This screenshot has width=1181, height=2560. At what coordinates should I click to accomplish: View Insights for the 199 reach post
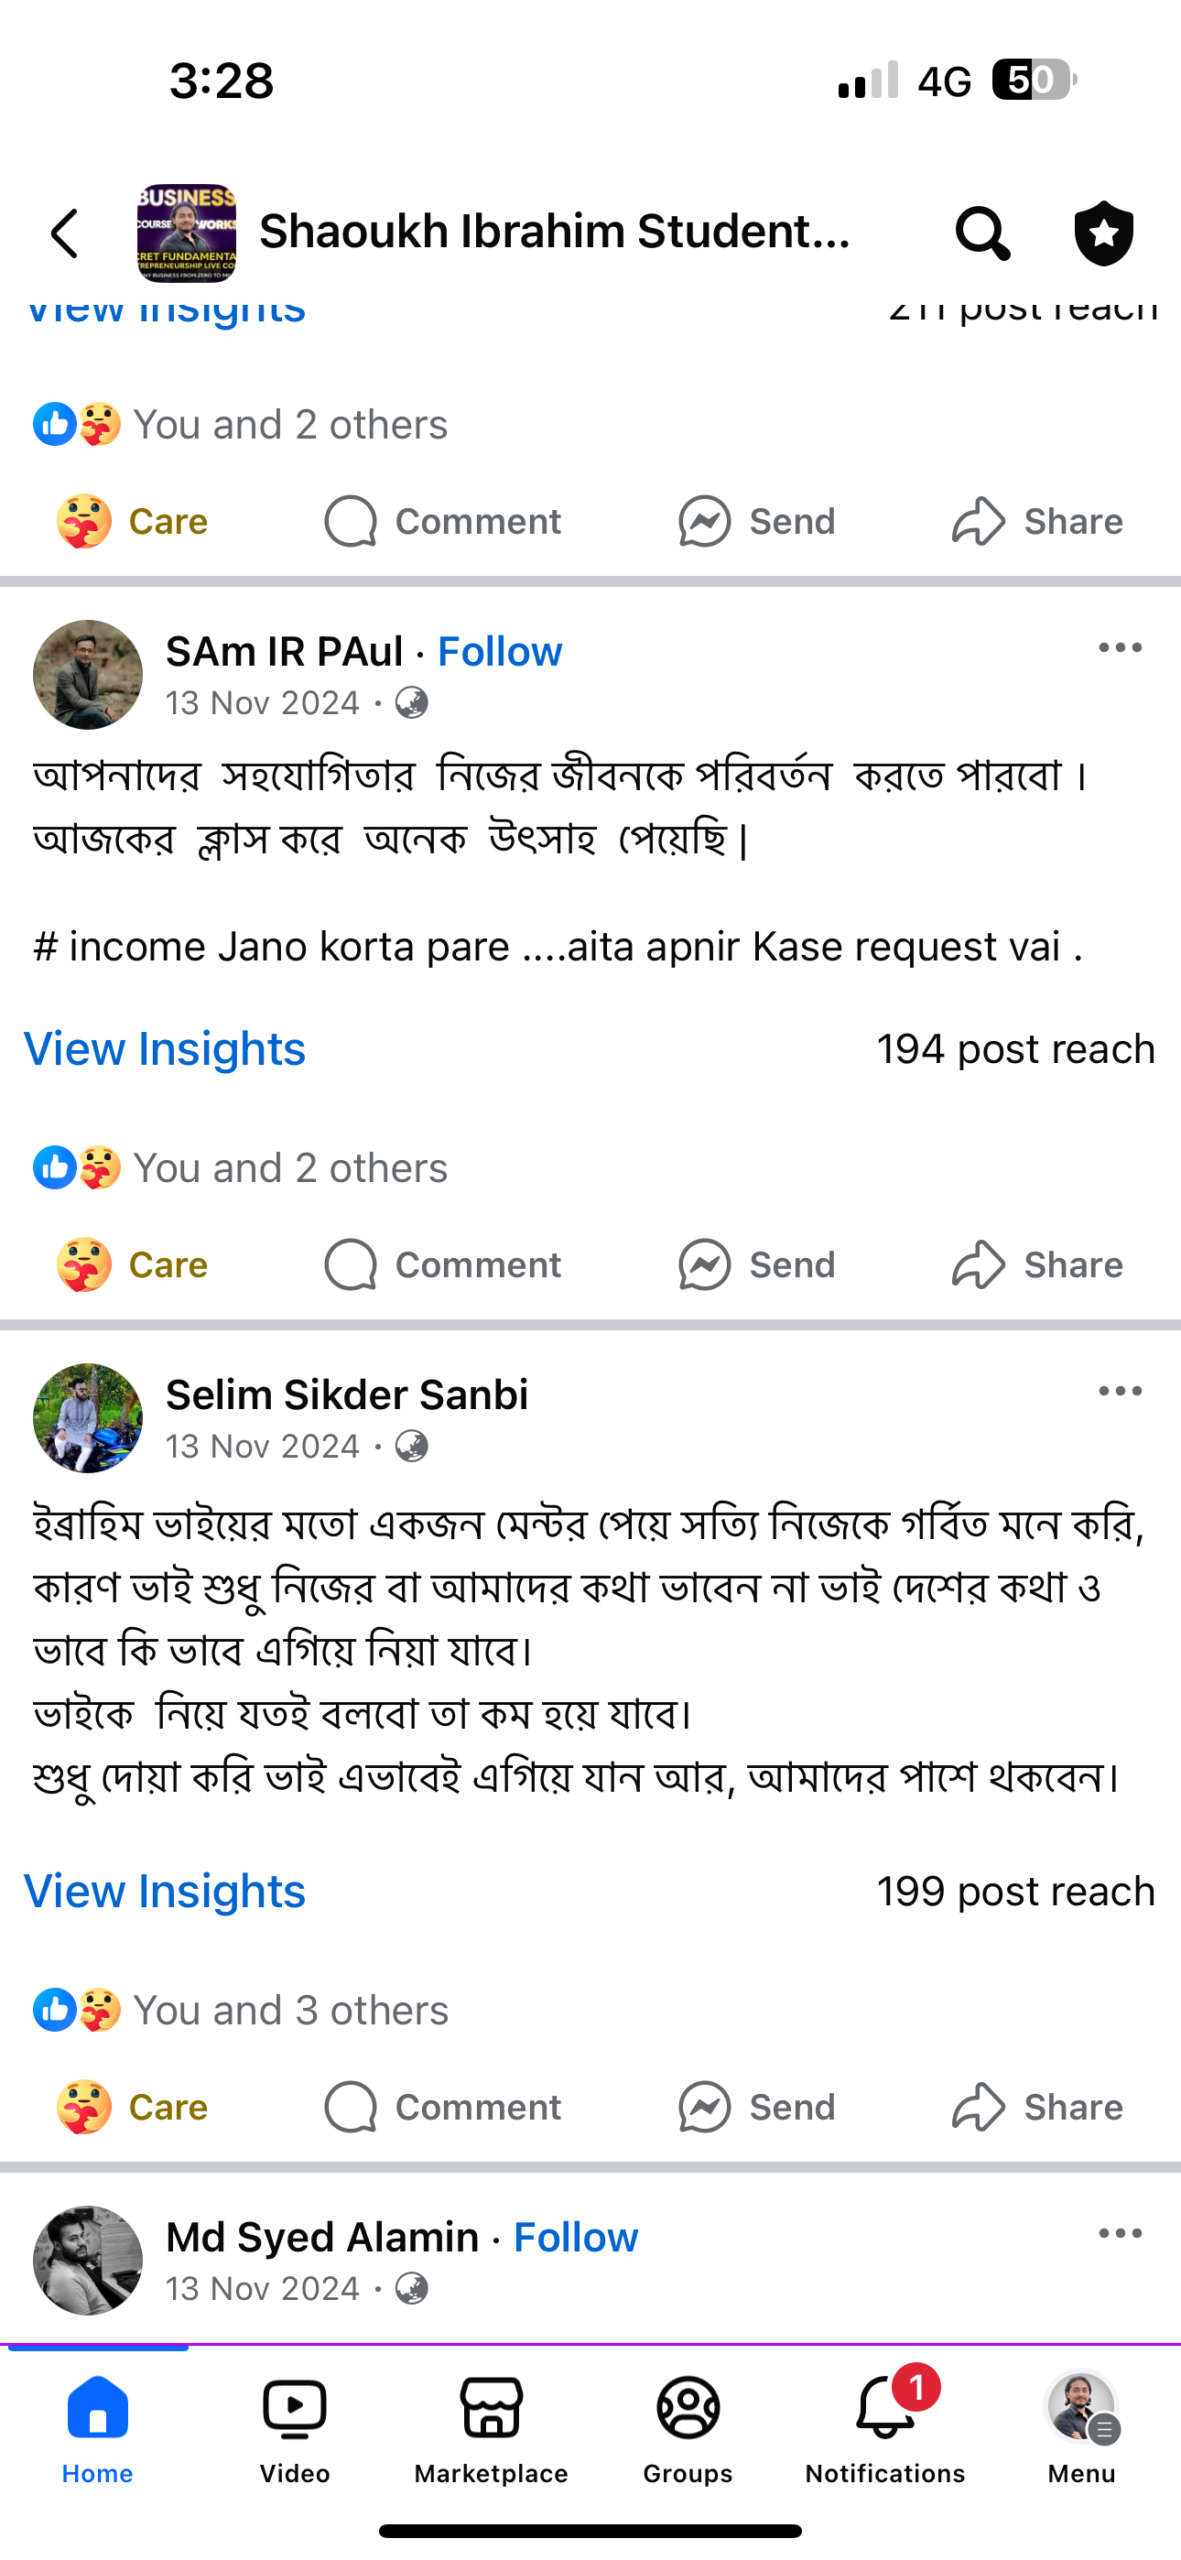pyautogui.click(x=165, y=1891)
